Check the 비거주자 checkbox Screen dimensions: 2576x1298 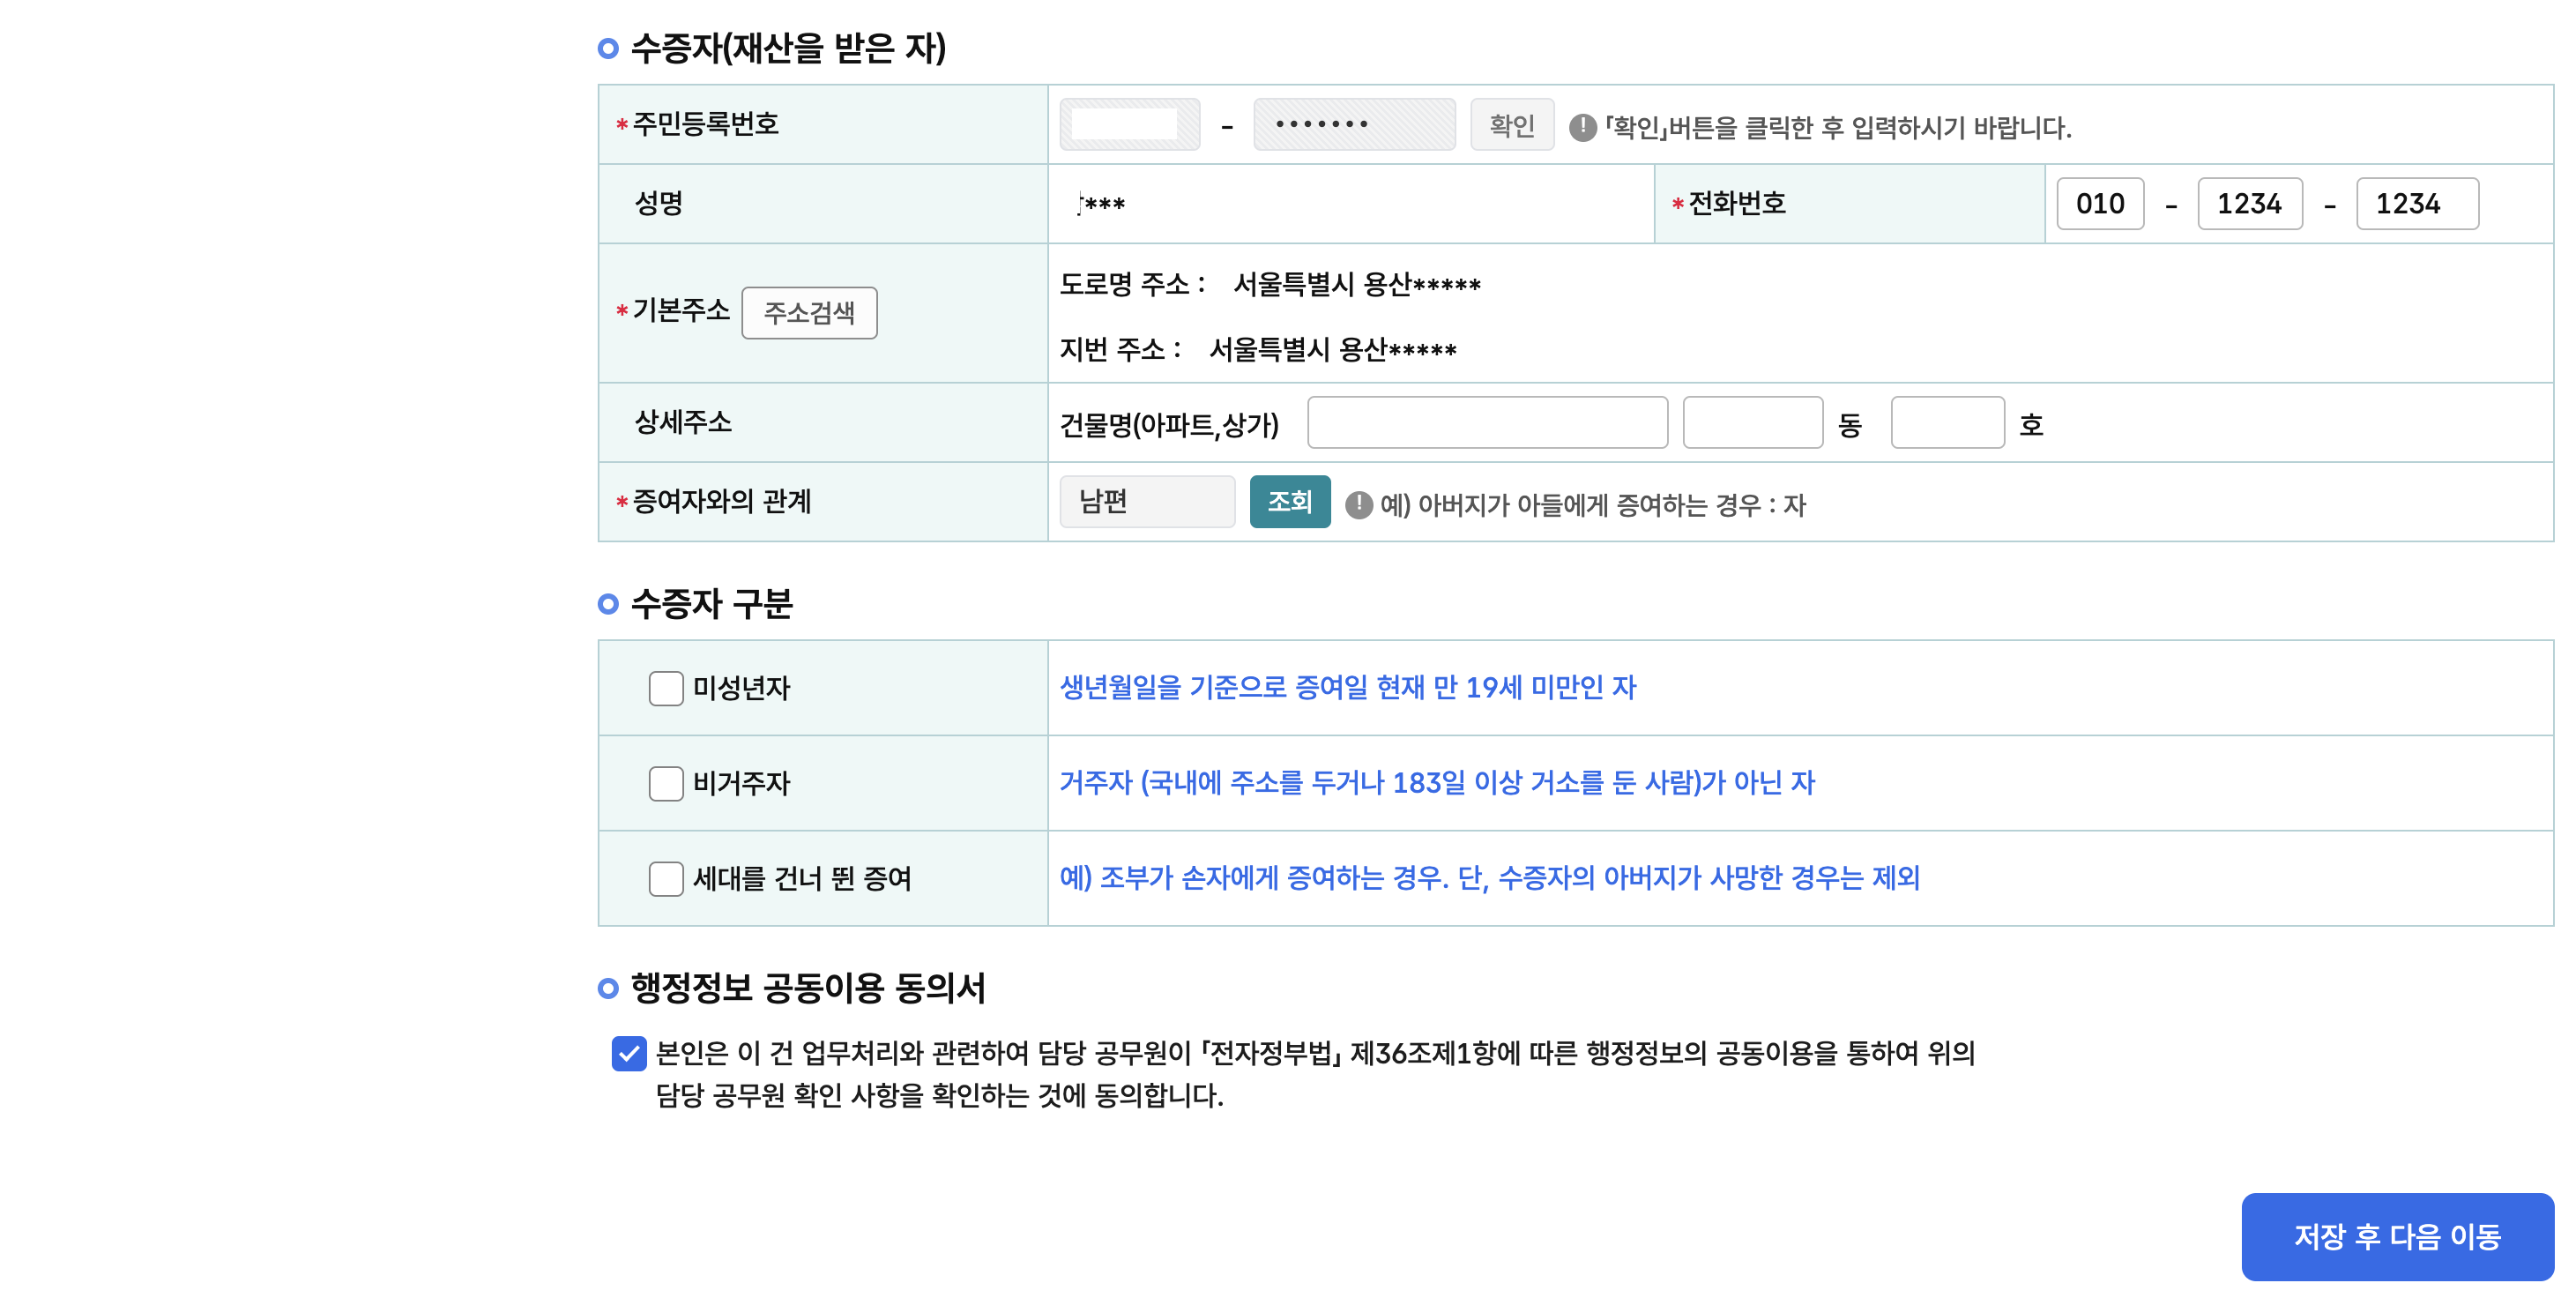click(x=666, y=783)
